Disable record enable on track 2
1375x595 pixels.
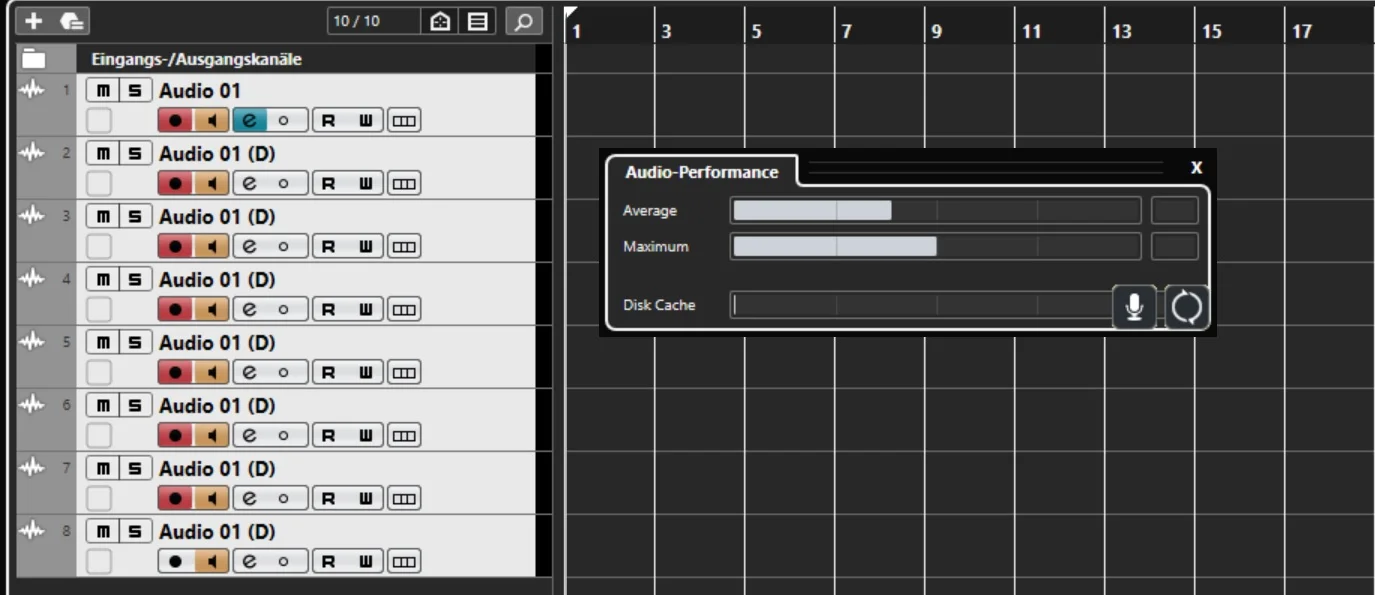click(x=175, y=183)
